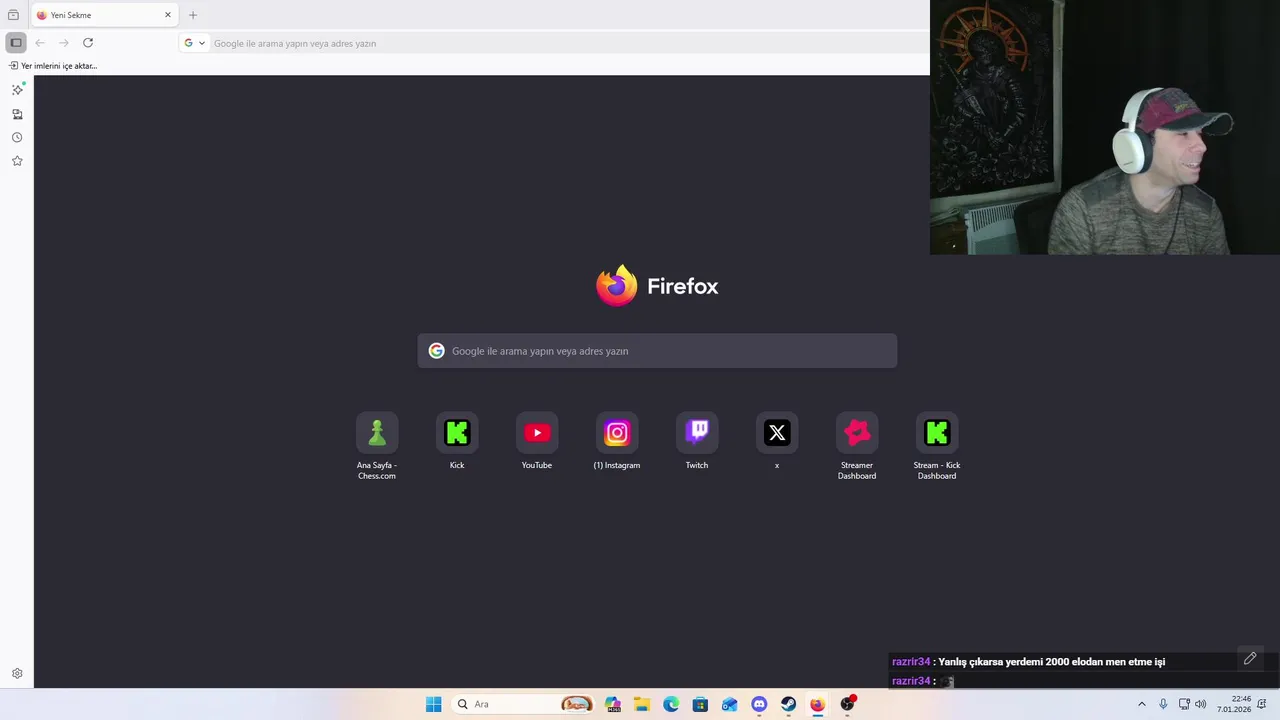Toggle the Firefox sidebar button

click(x=16, y=43)
